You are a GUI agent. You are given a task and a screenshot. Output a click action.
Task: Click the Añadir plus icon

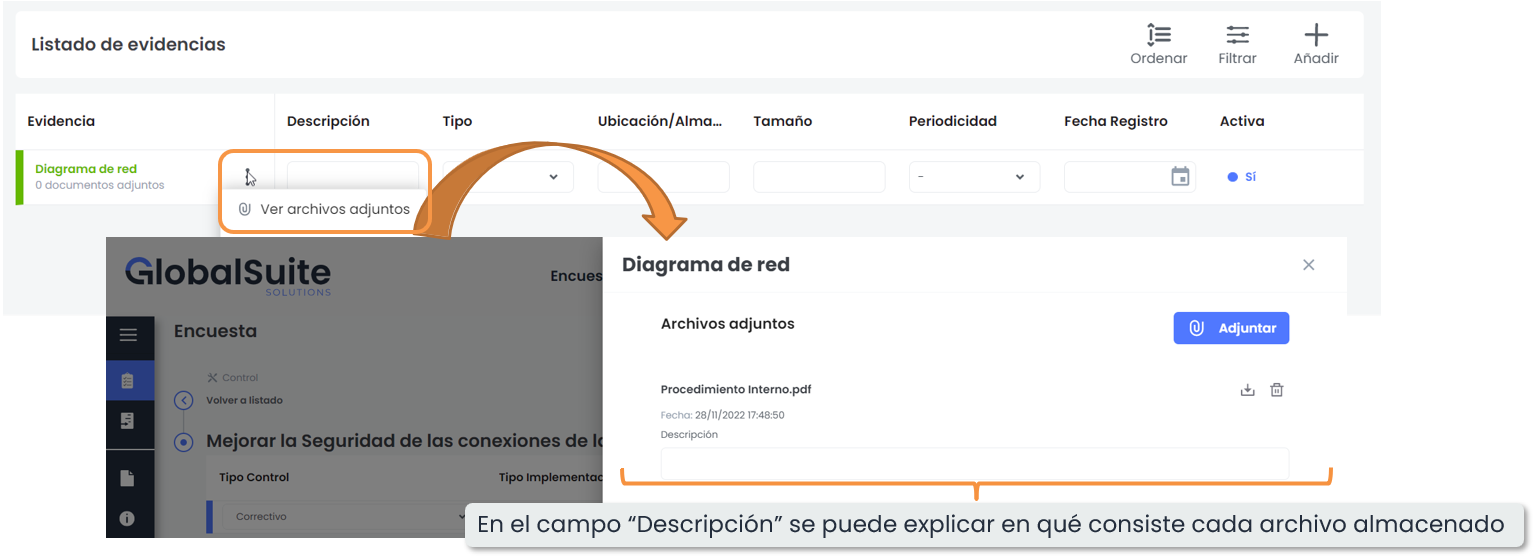(1316, 36)
